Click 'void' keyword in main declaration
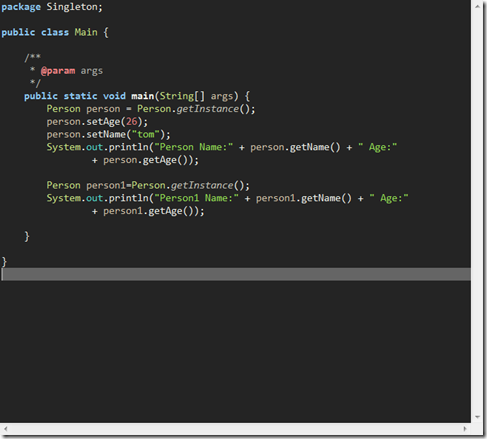The width and height of the screenshot is (487, 439). coord(114,96)
